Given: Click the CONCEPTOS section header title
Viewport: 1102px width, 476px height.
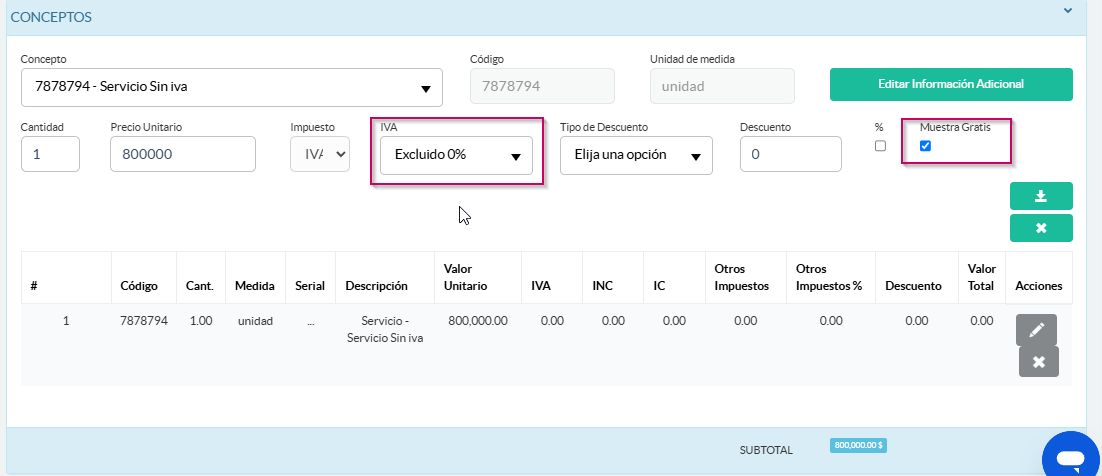Looking at the screenshot, I should click(51, 17).
